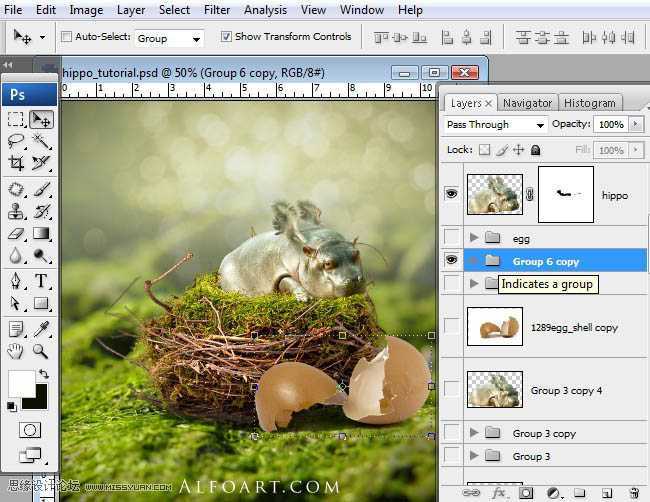
Task: Select the Eraser tool
Action: (16, 233)
